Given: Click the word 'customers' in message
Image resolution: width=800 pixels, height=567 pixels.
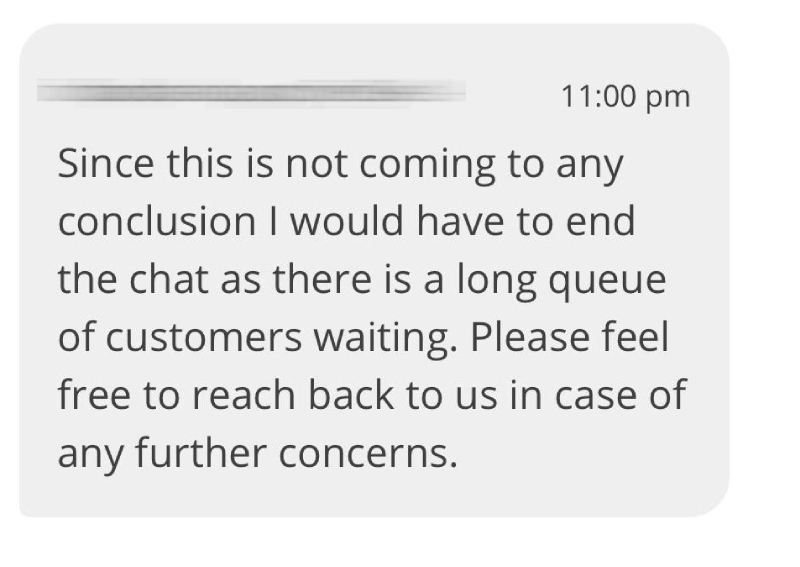Looking at the screenshot, I should click(204, 338).
